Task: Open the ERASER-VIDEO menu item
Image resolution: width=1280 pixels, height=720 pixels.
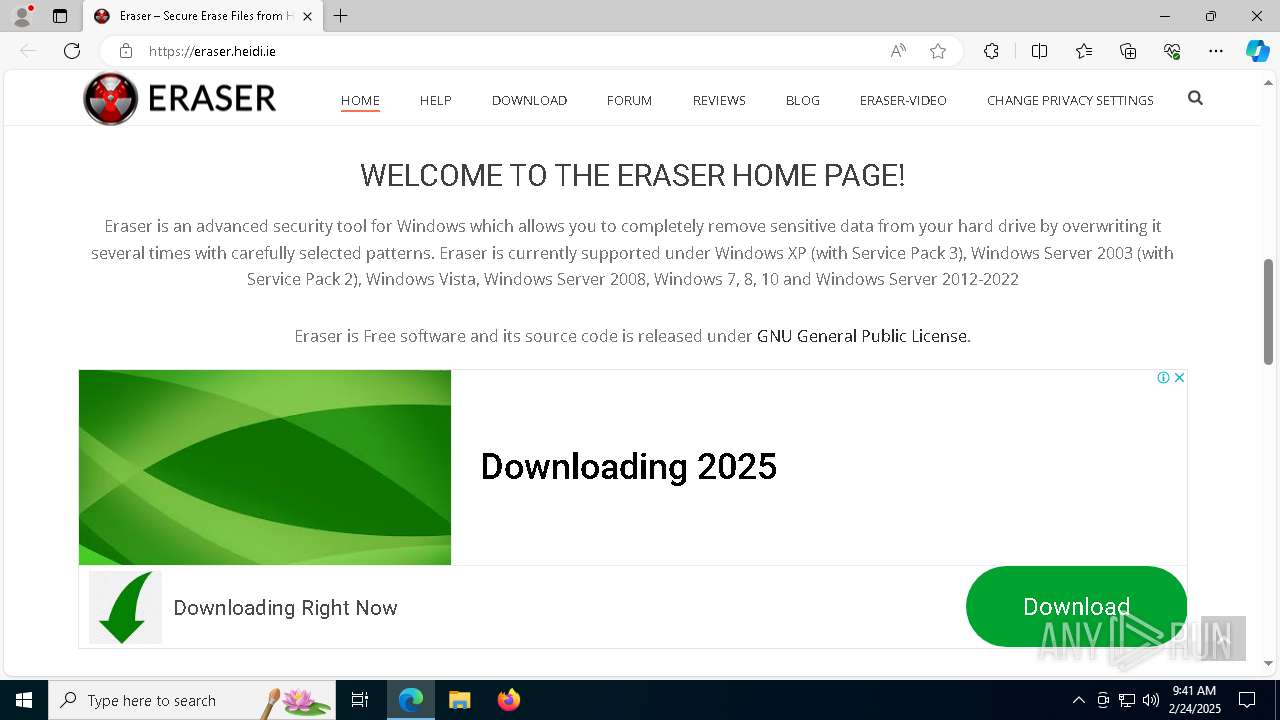Action: tap(903, 100)
